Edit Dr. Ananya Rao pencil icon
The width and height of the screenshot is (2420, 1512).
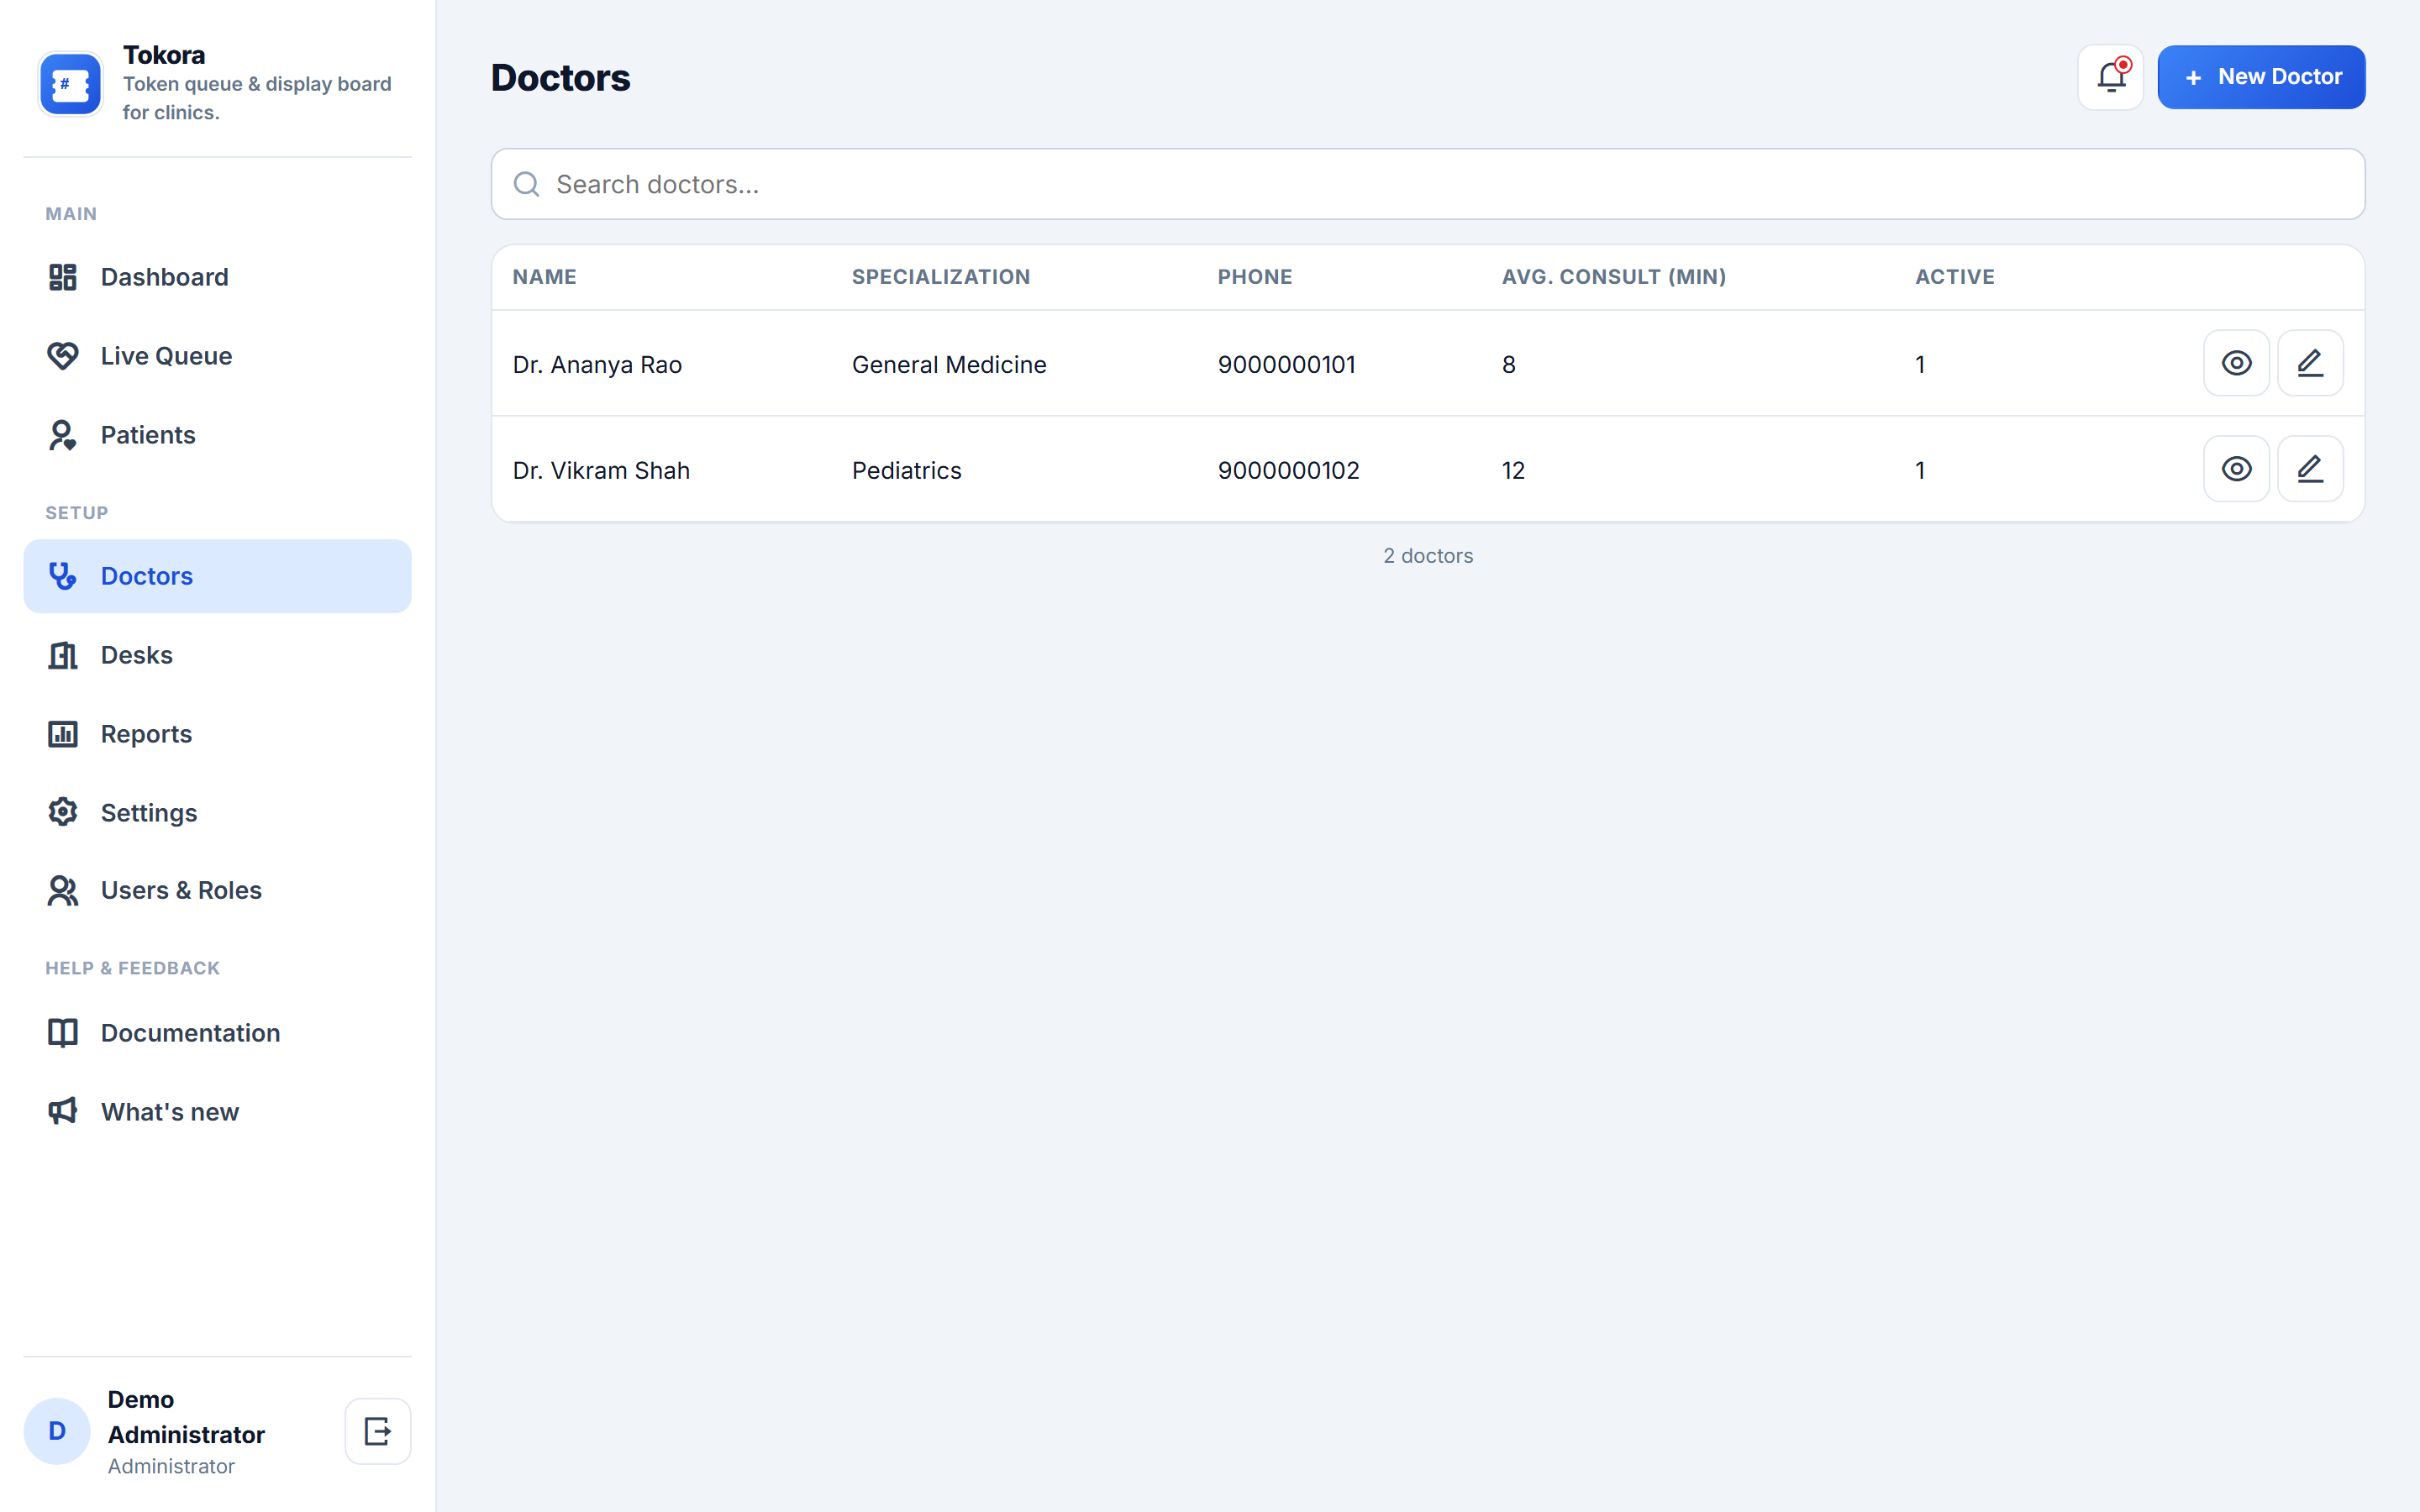[2310, 363]
